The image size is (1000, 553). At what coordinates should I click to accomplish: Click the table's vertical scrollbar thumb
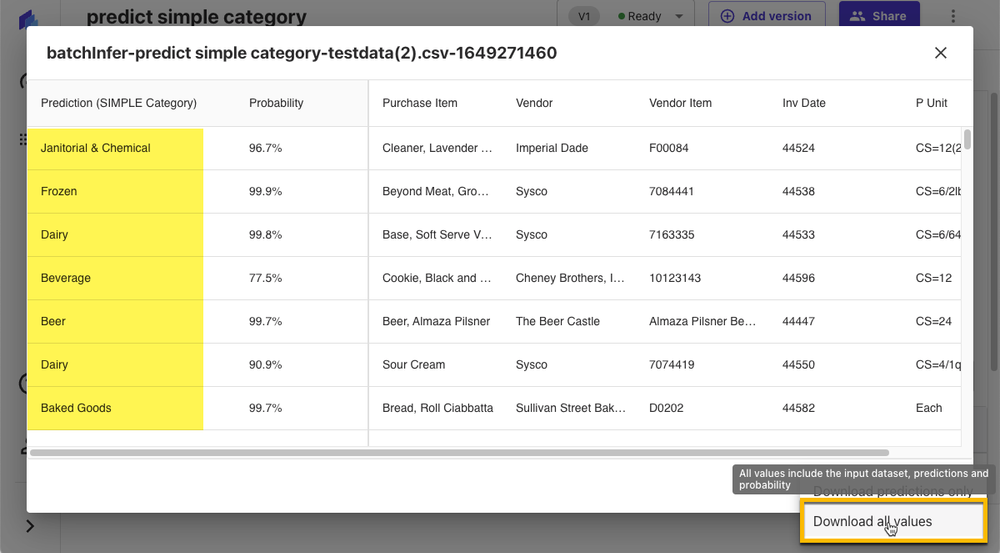[x=967, y=139]
